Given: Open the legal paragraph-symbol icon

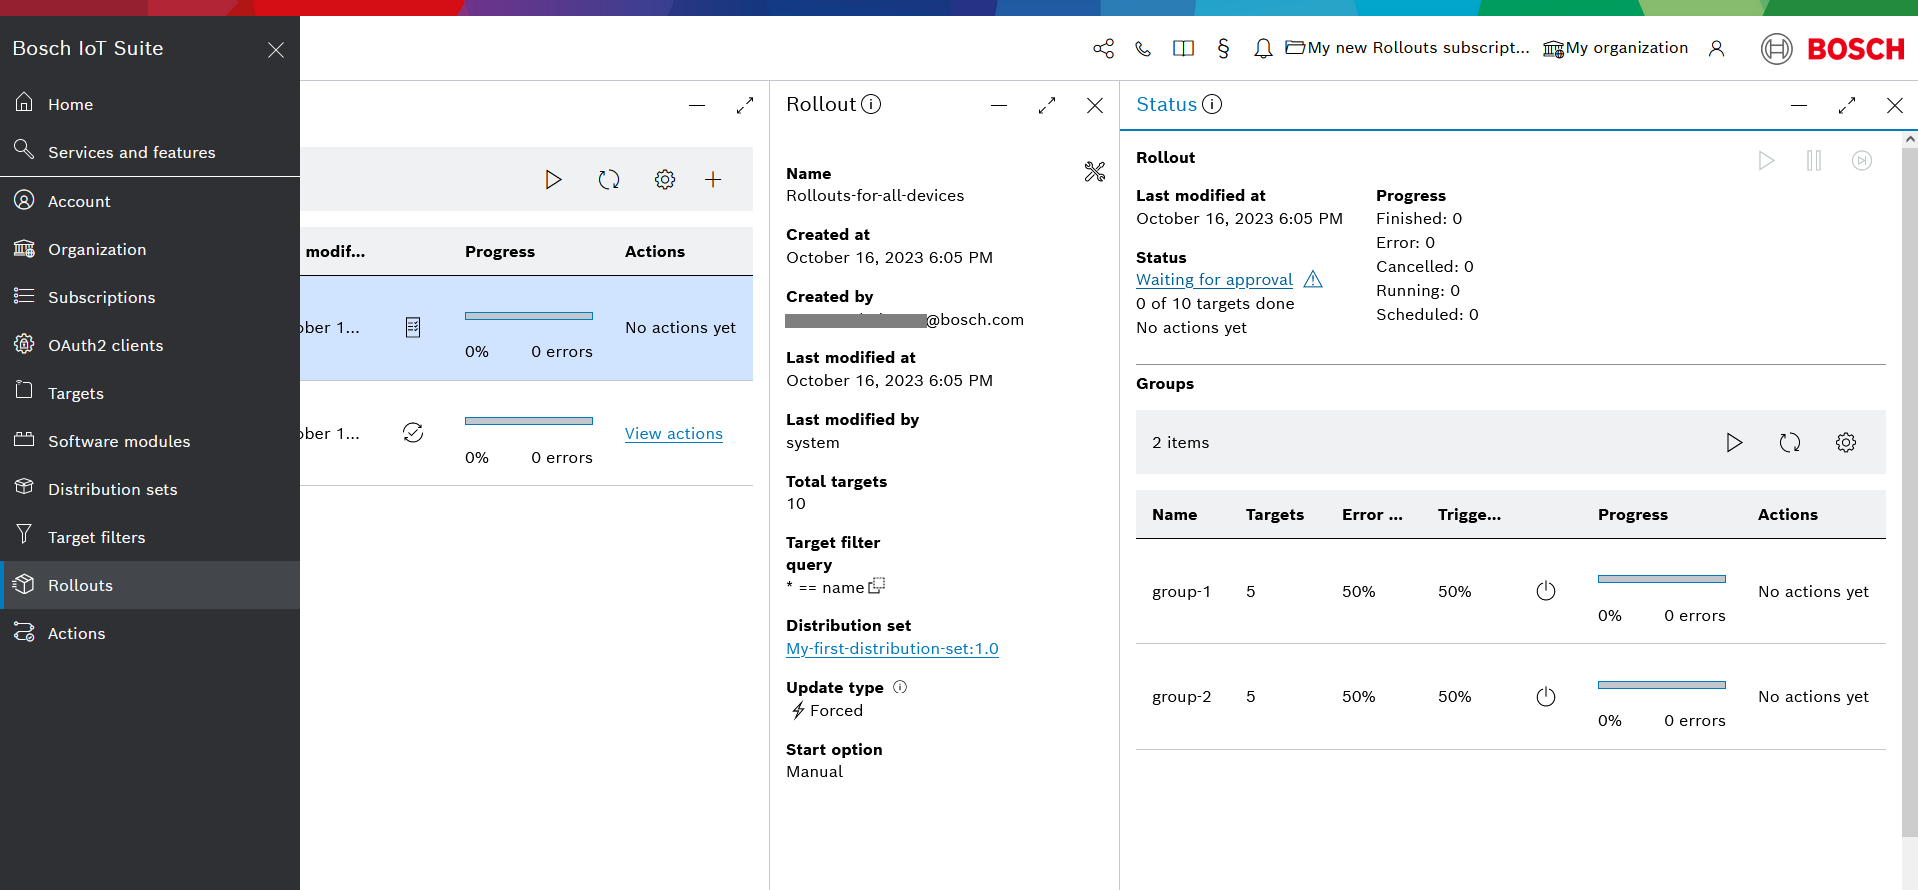Looking at the screenshot, I should (x=1223, y=48).
